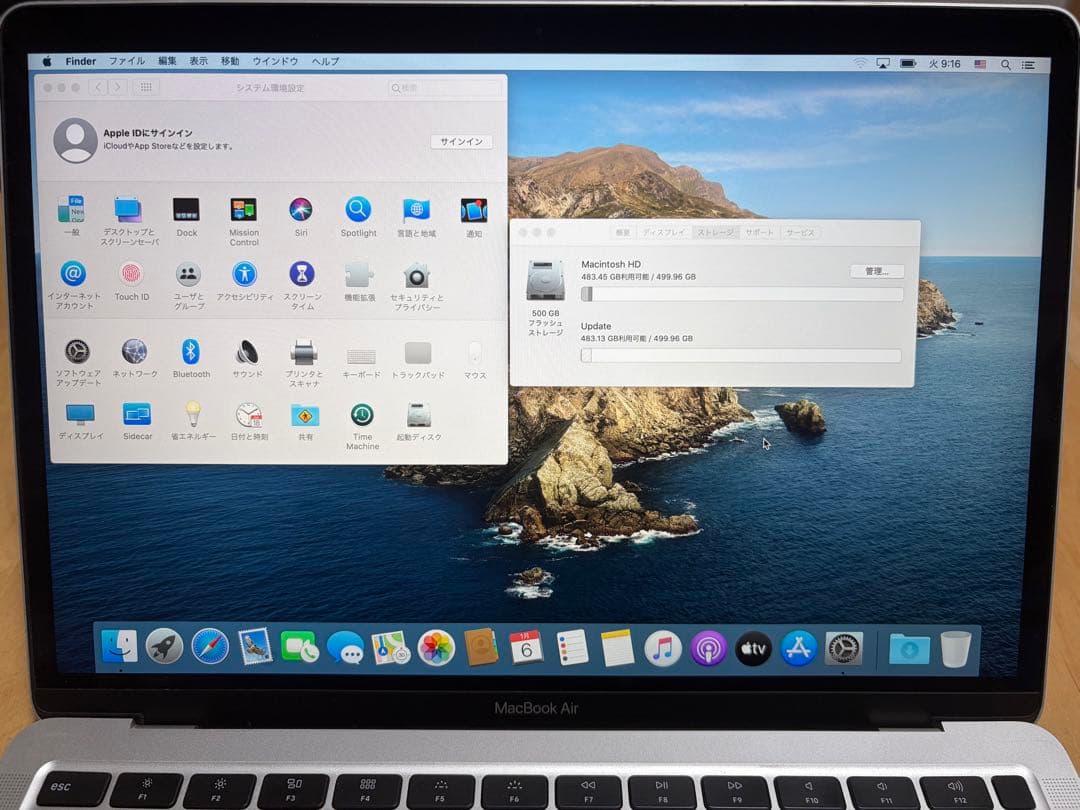Viewport: 1080px width, 810px height.
Task: Launch Safari from the Dock
Action: (x=208, y=647)
